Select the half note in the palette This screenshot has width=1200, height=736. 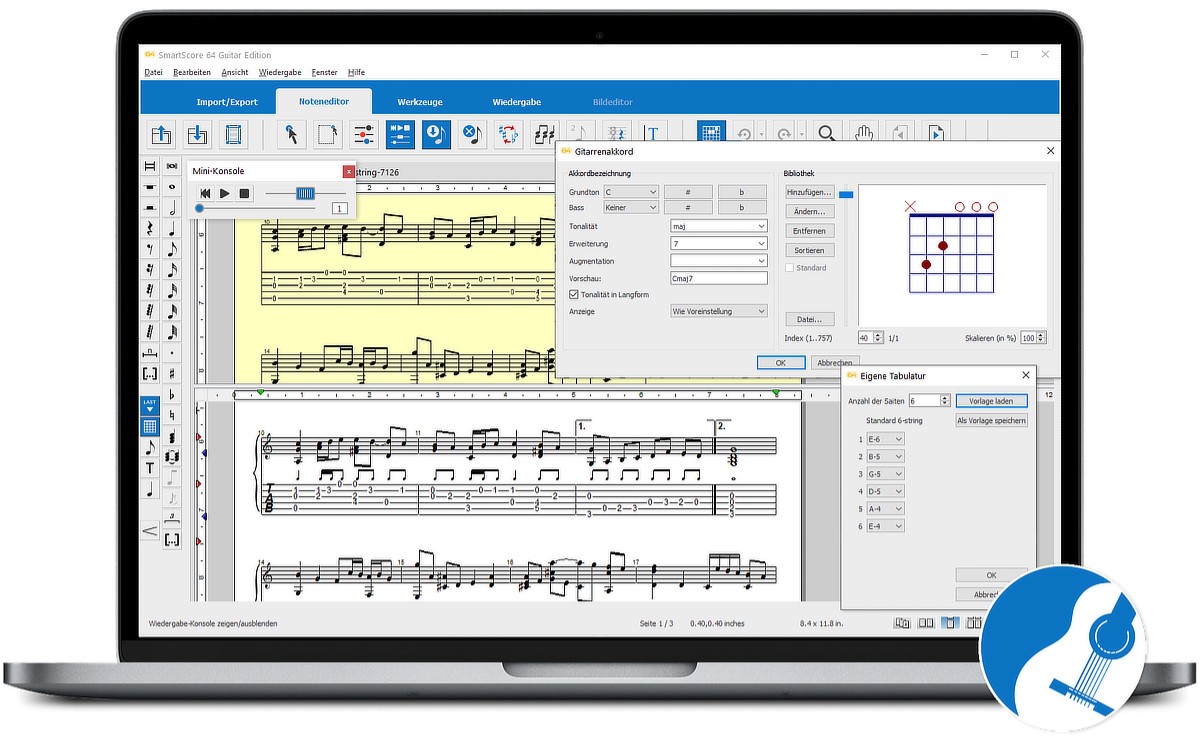tap(172, 207)
